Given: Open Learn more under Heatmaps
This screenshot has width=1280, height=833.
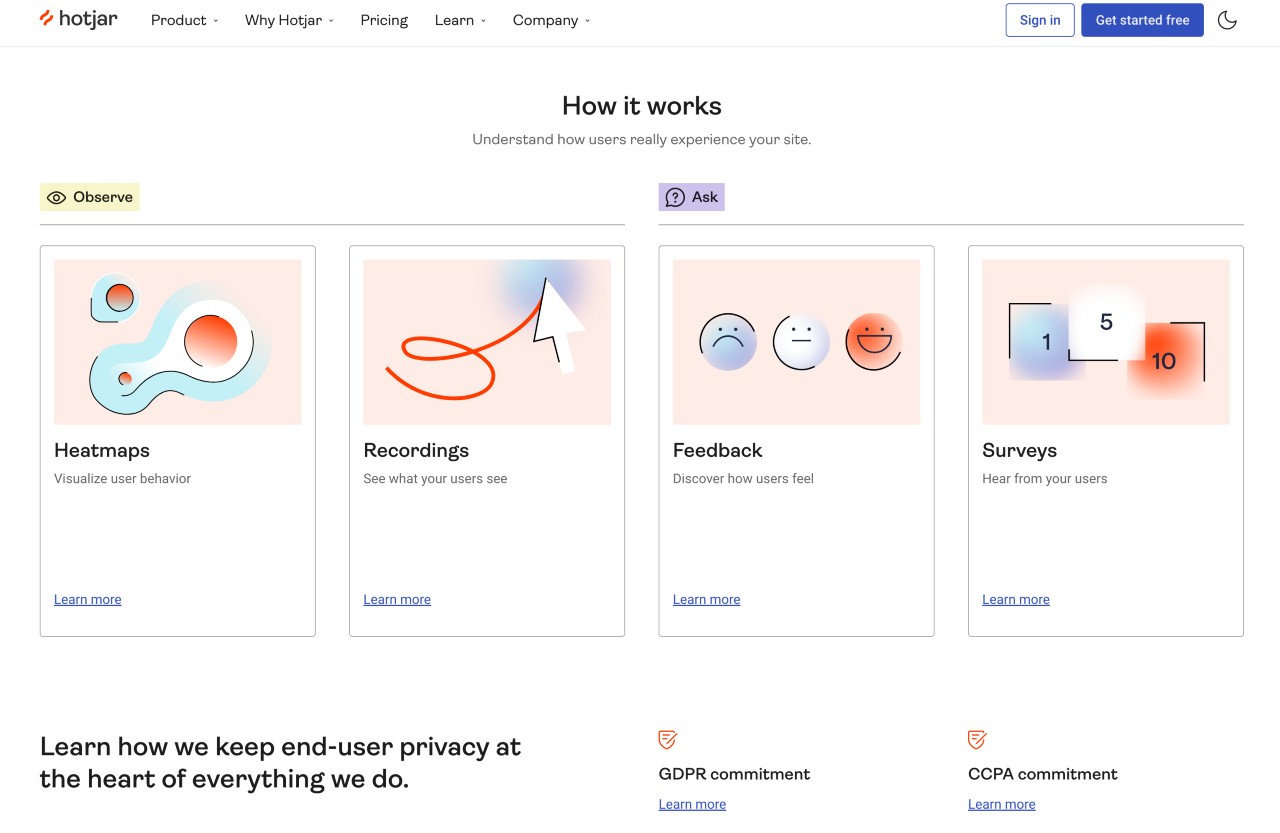Looking at the screenshot, I should tap(87, 599).
